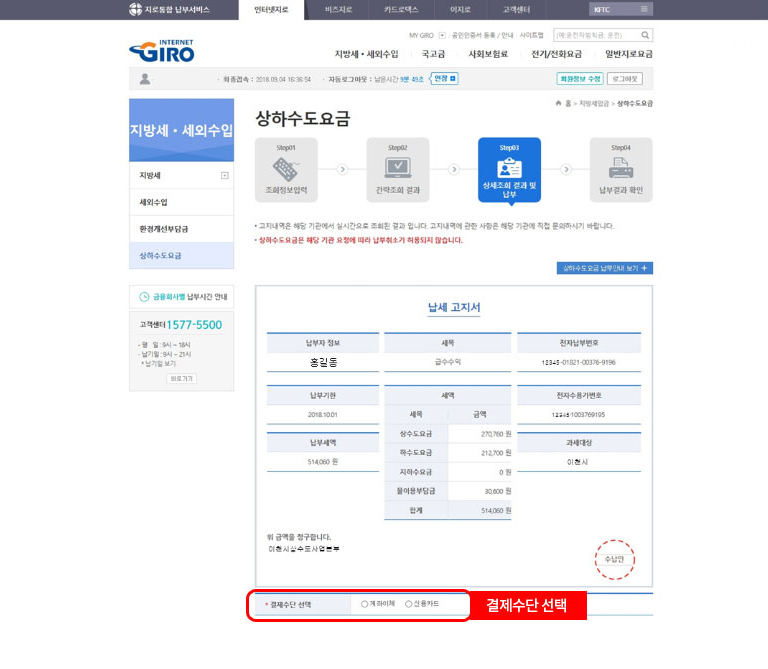Click the globe icon beside 지로통합 납부서비스

click(x=135, y=9)
